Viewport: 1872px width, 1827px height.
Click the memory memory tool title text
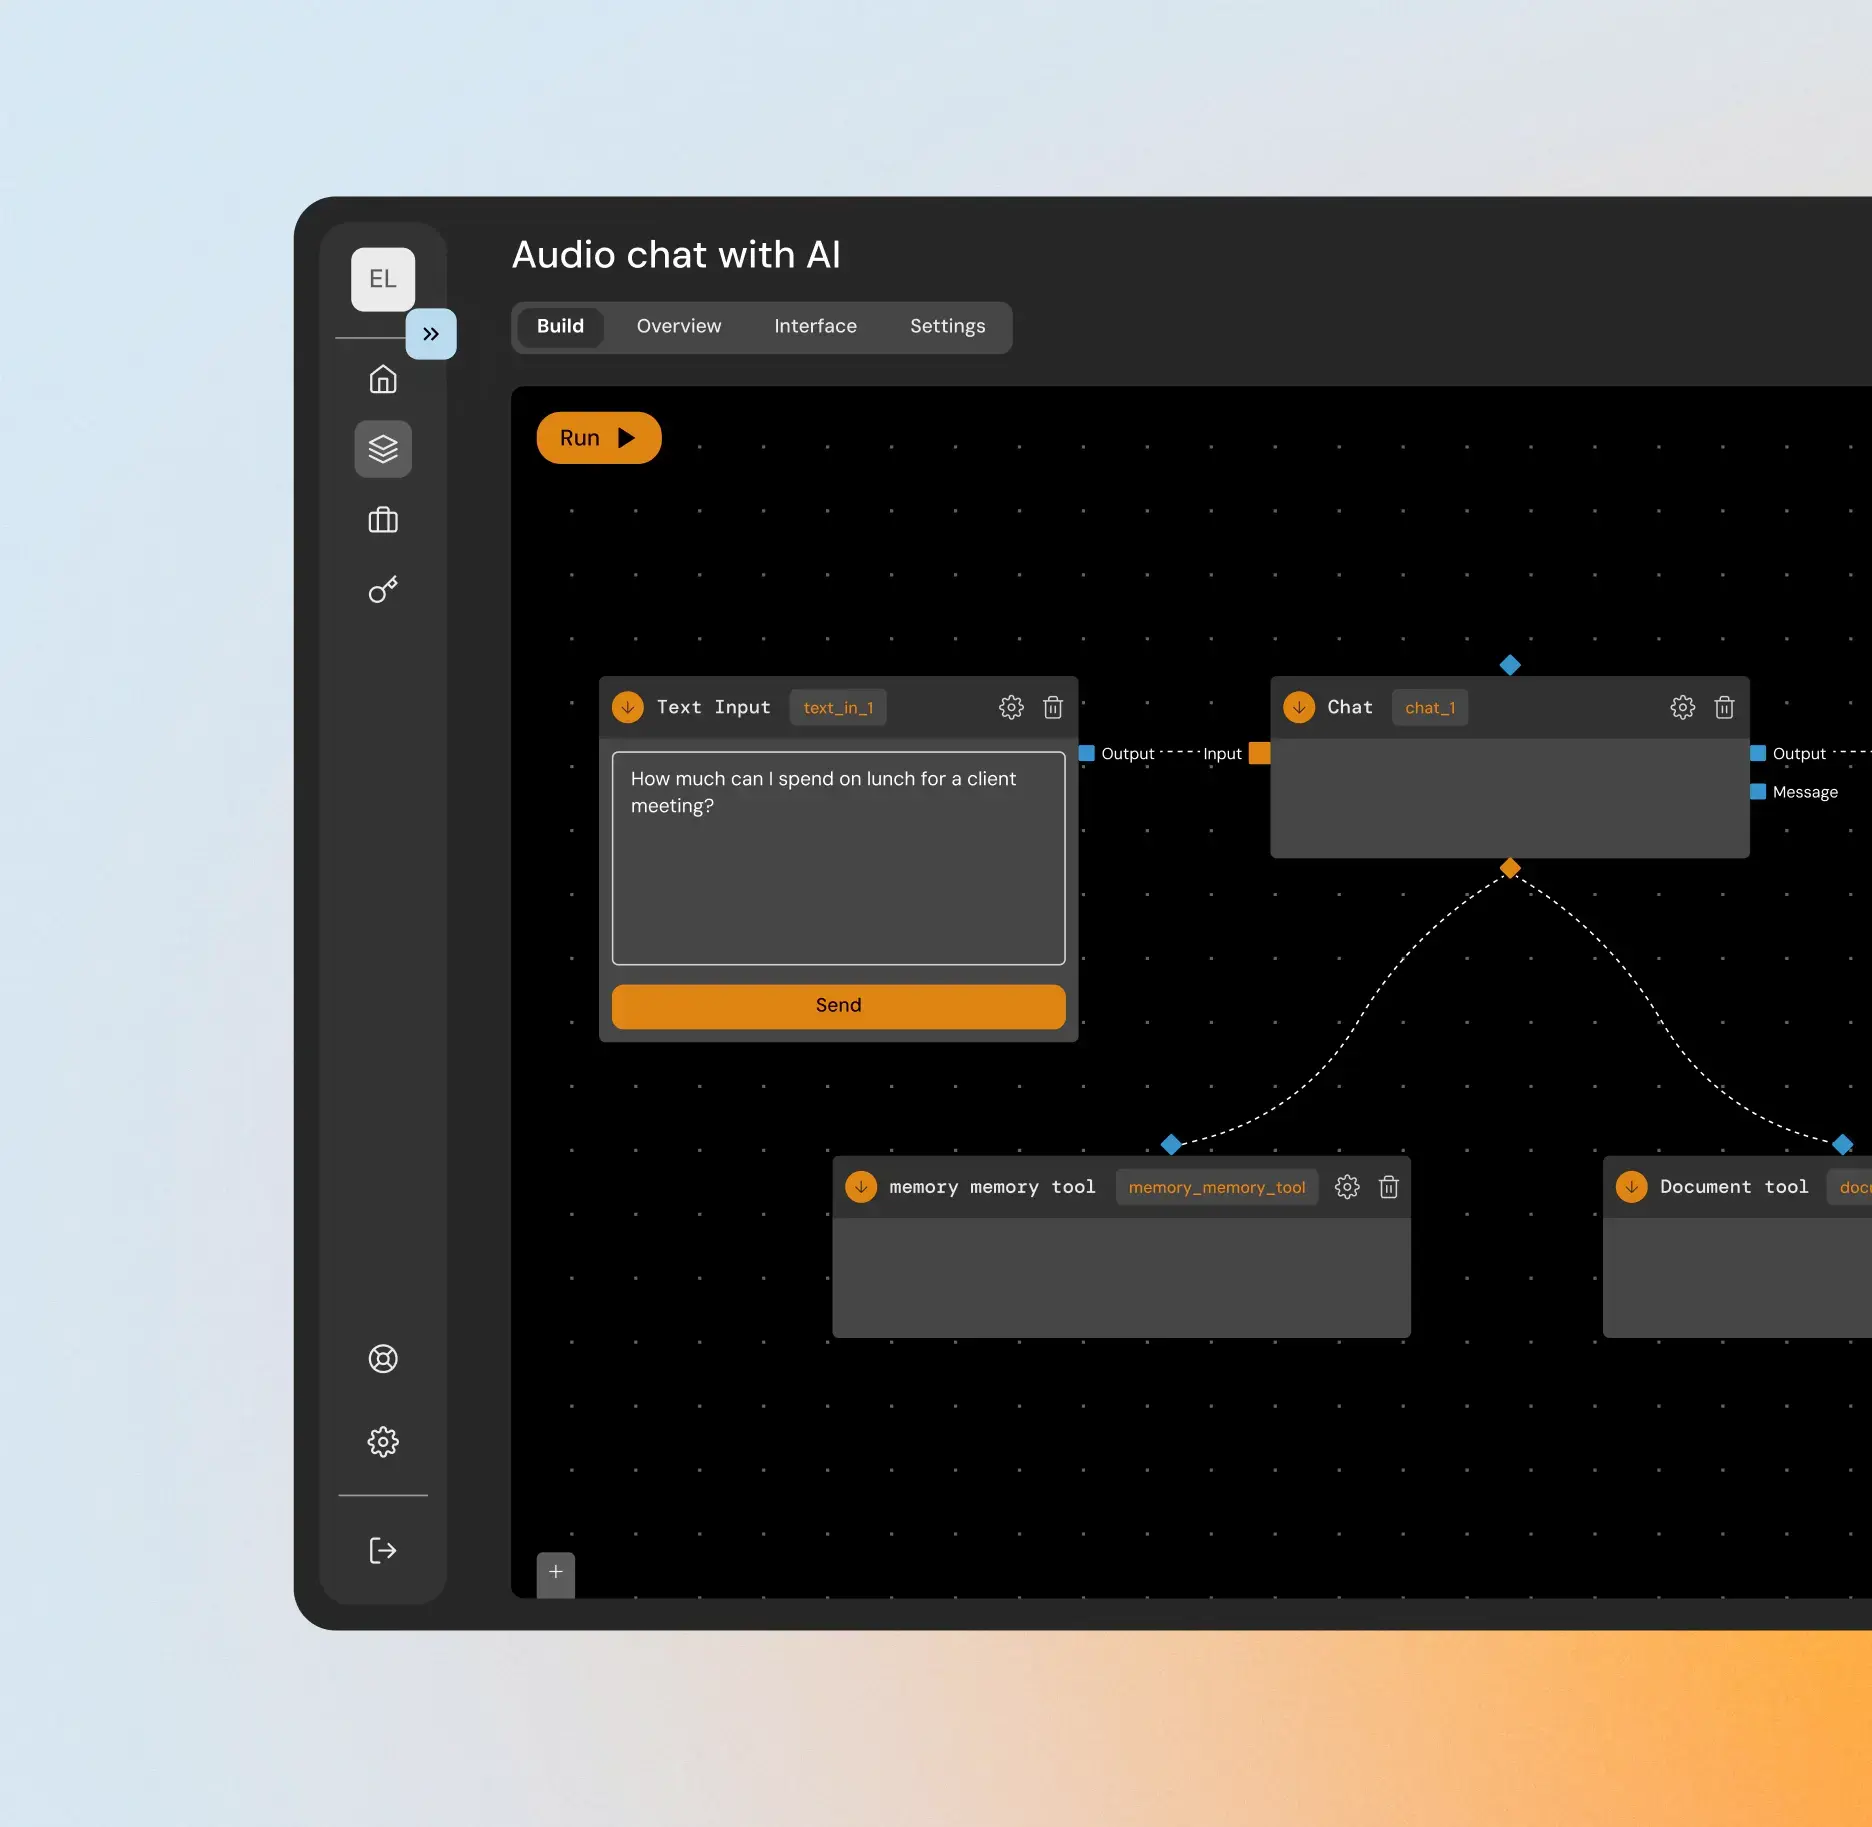click(x=992, y=1187)
